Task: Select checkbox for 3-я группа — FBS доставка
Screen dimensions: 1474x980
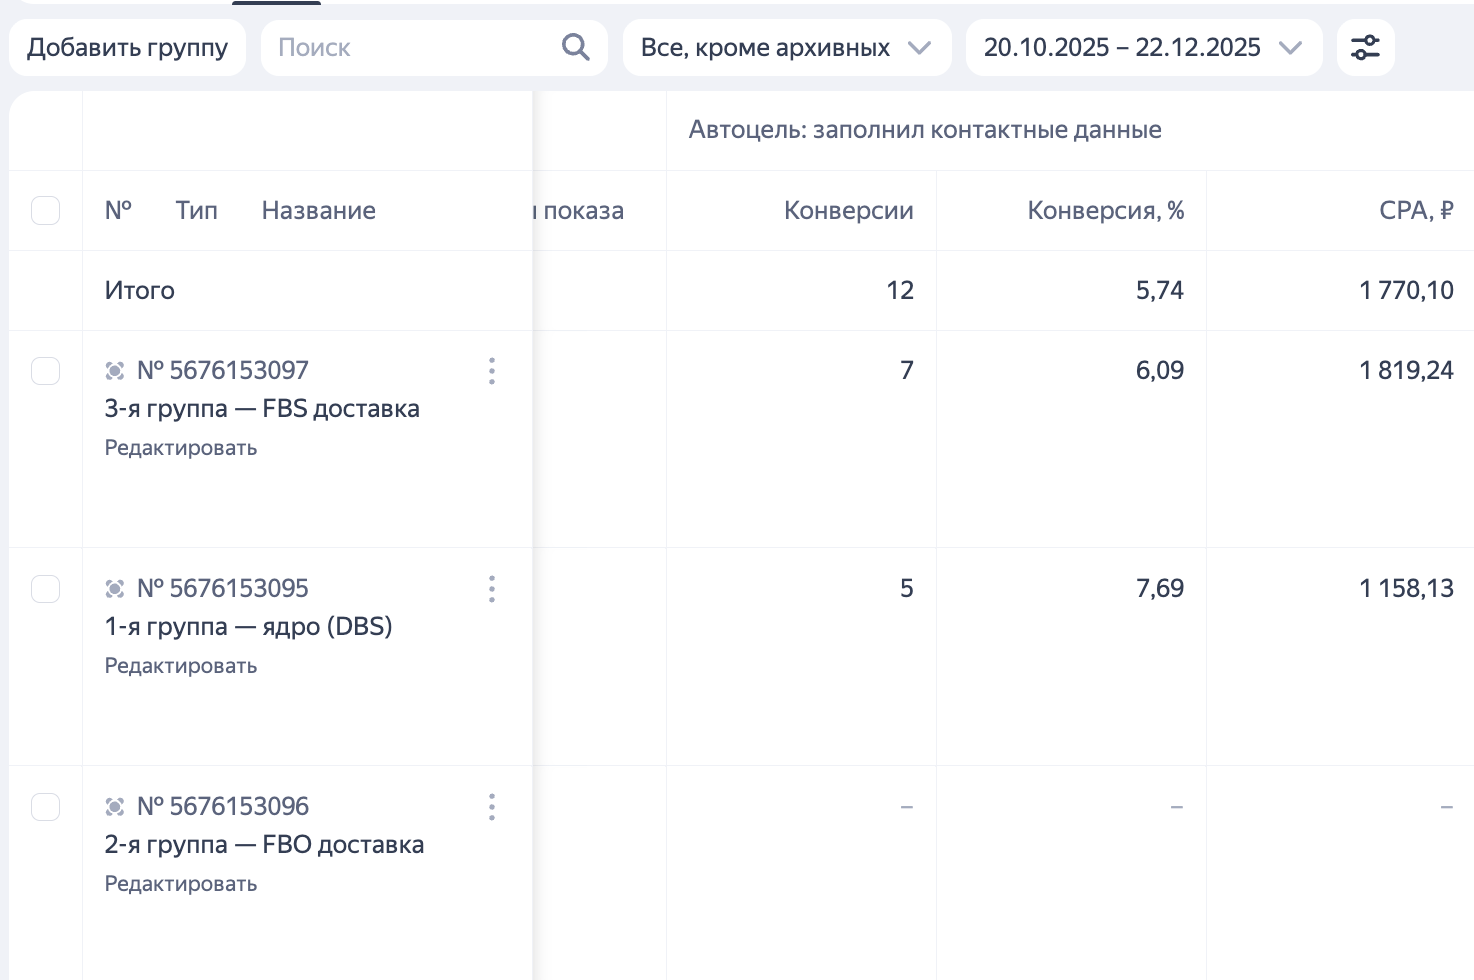Action: coord(46,371)
